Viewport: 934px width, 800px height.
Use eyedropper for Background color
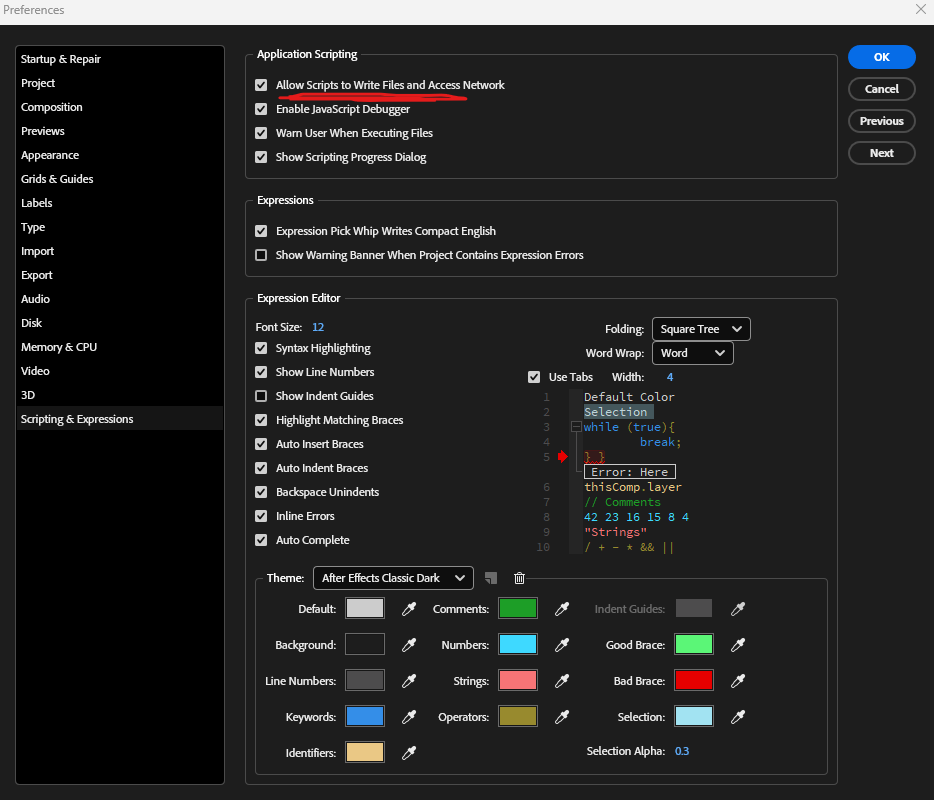click(x=409, y=645)
